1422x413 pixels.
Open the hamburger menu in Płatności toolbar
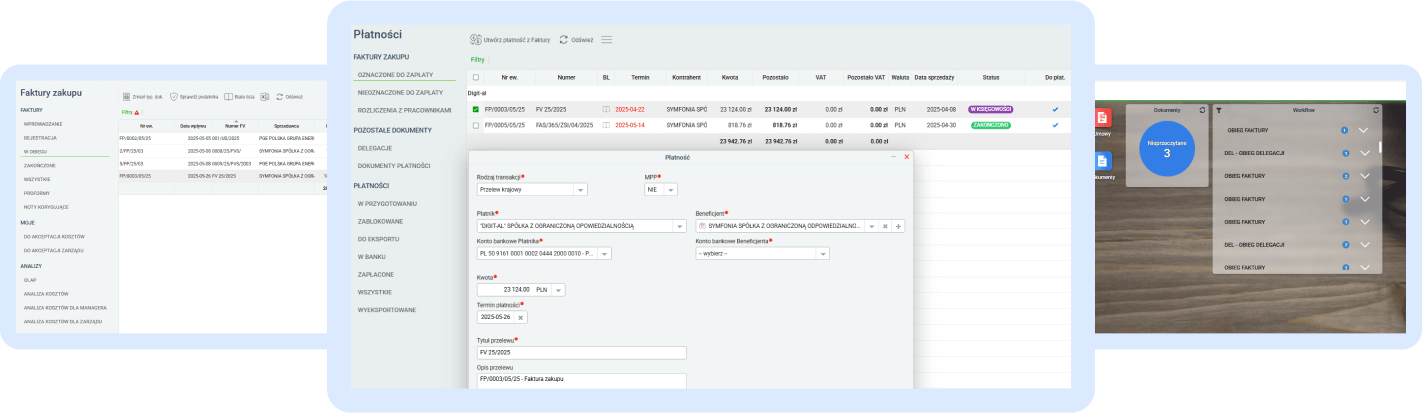607,39
